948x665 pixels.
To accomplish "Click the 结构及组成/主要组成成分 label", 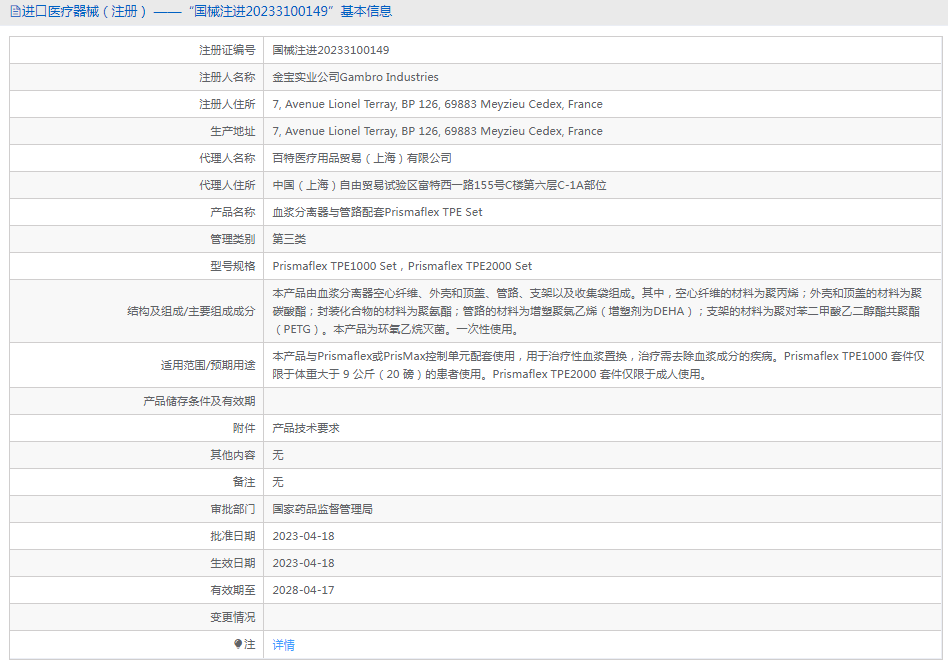I will point(191,311).
